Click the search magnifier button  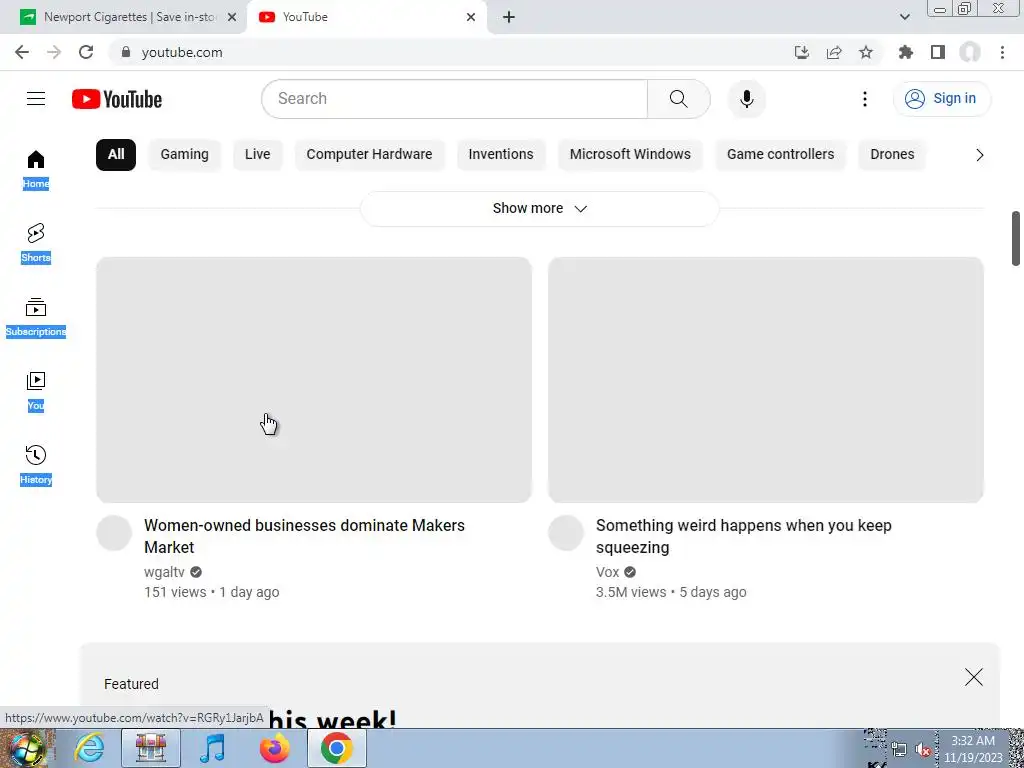coord(679,99)
